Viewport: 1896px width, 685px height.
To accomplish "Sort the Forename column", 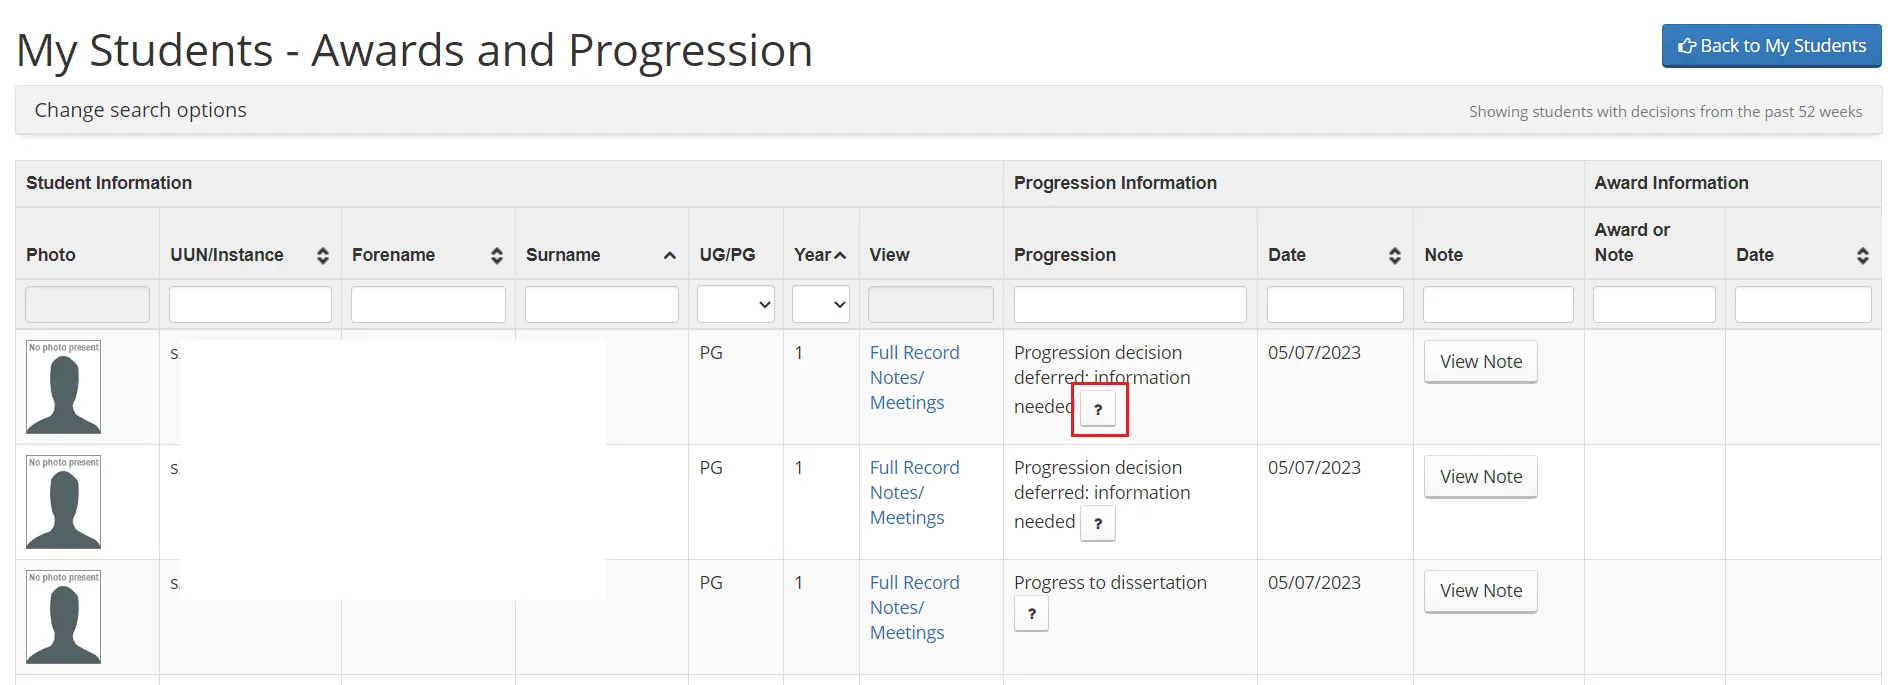I will 496,255.
